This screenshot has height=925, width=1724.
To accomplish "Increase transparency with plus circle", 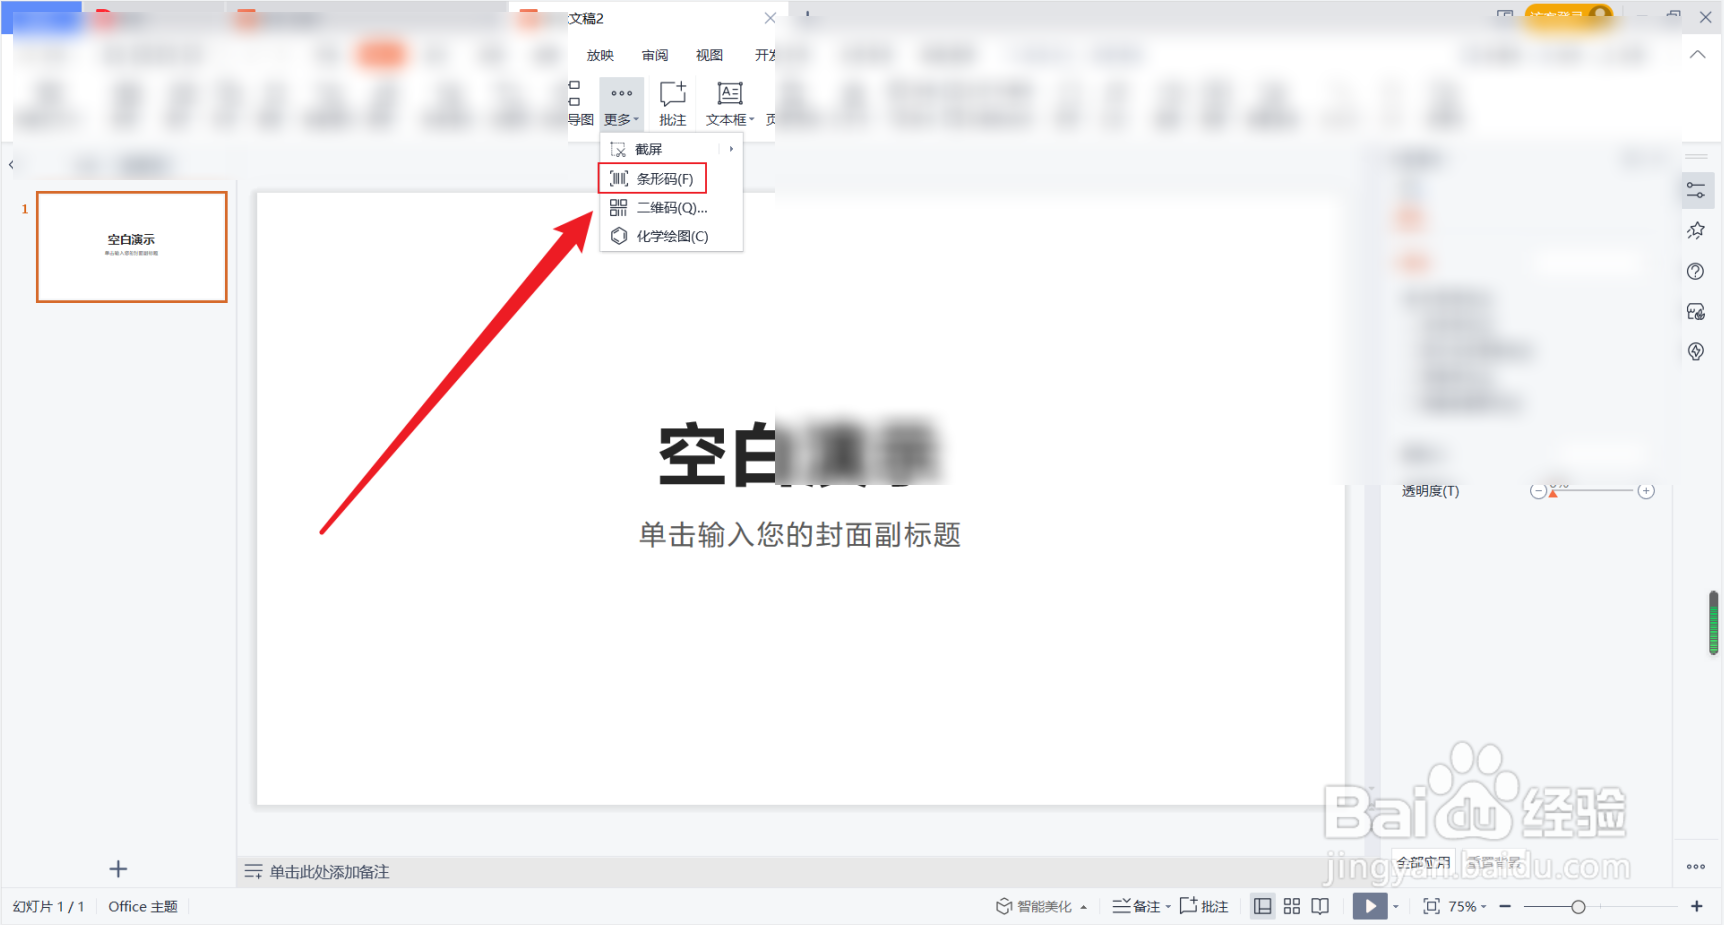I will [1646, 491].
